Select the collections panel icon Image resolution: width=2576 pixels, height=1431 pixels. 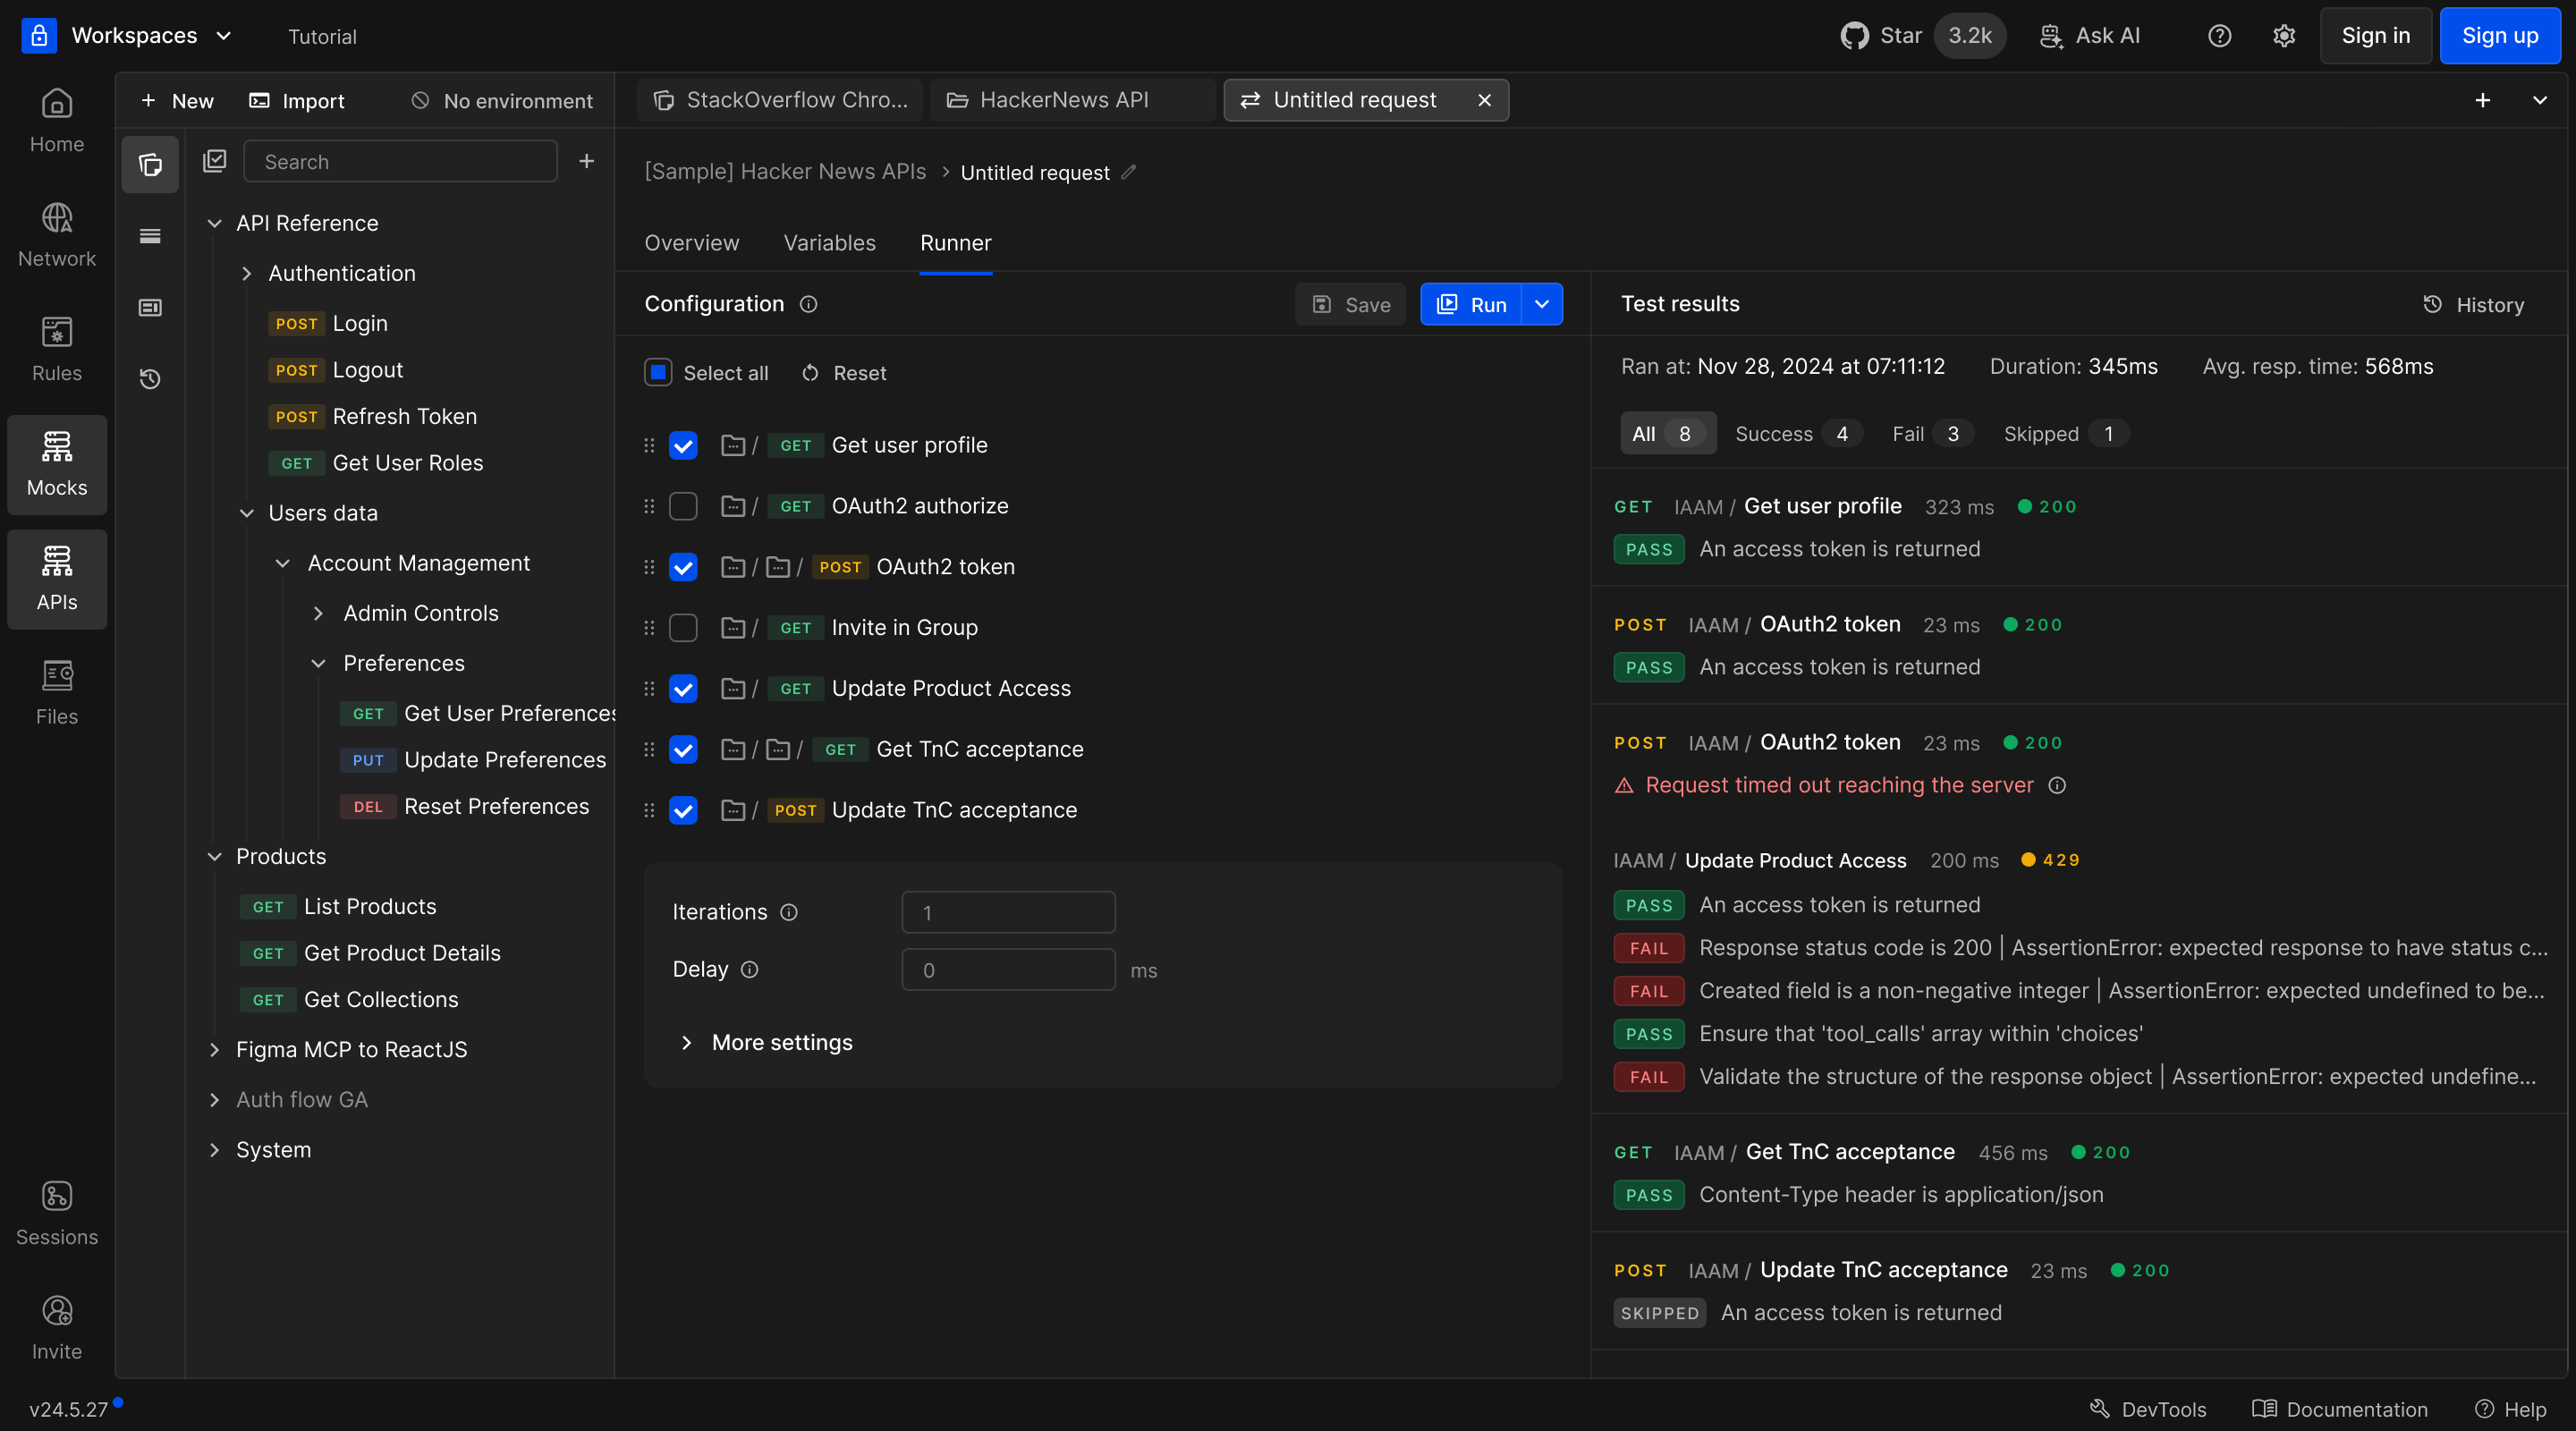150,164
